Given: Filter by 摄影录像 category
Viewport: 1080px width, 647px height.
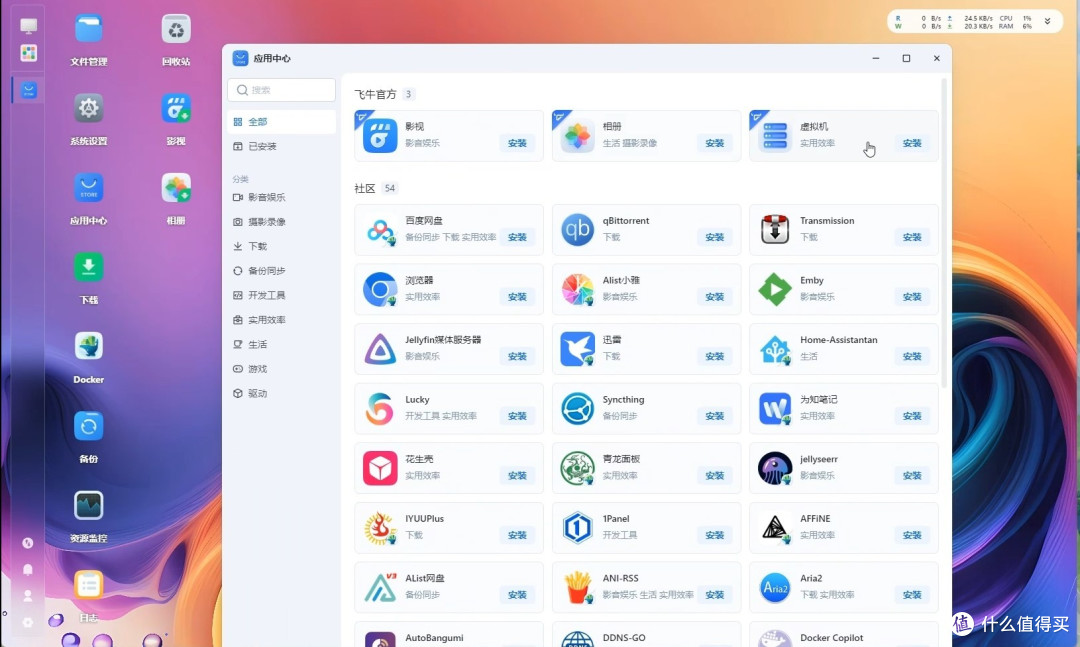Looking at the screenshot, I should point(281,222).
